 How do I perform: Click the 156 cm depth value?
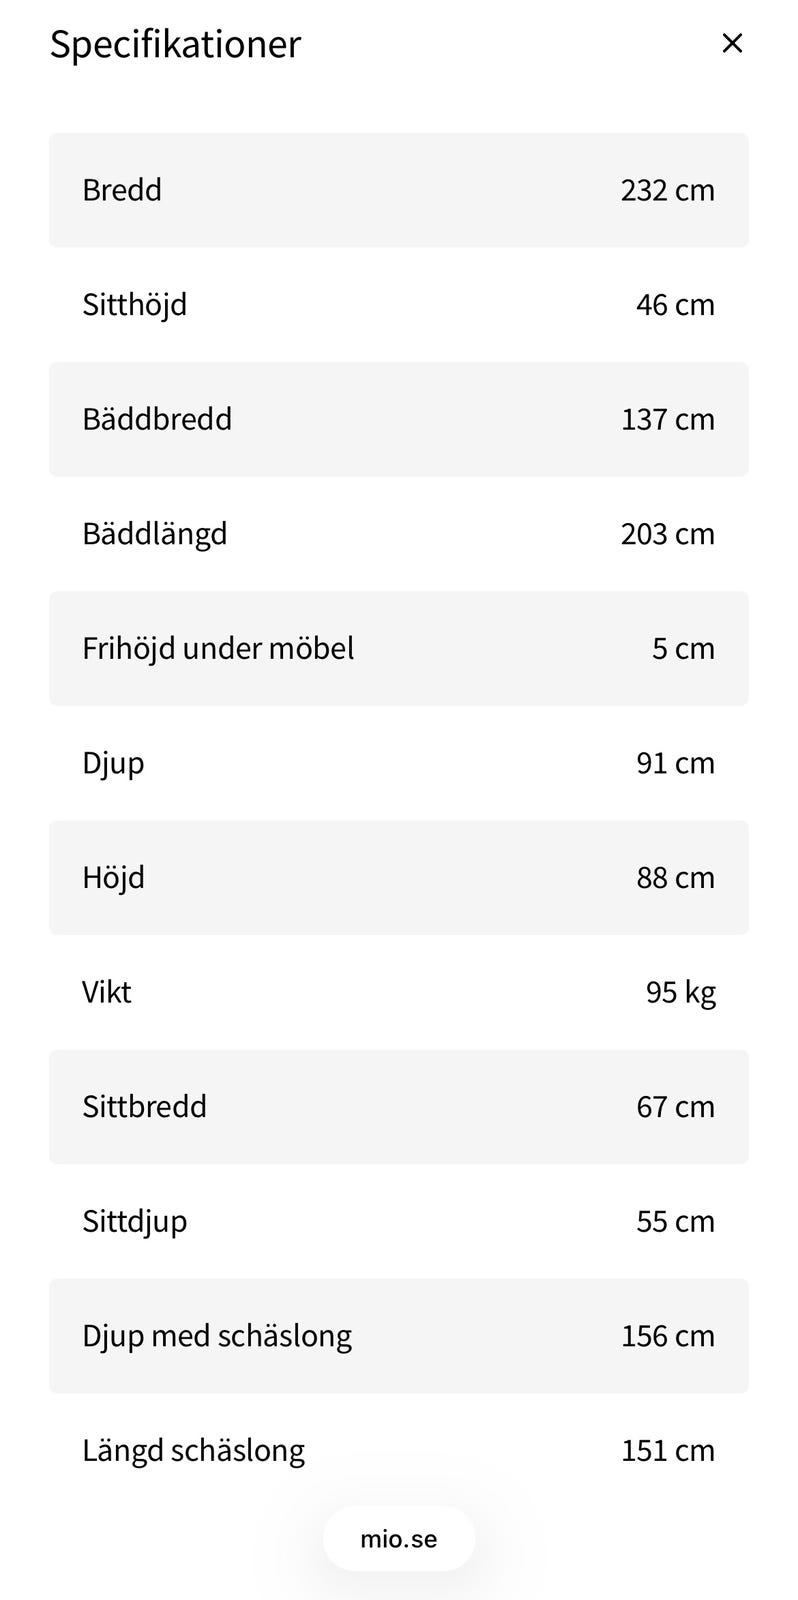coord(667,1336)
